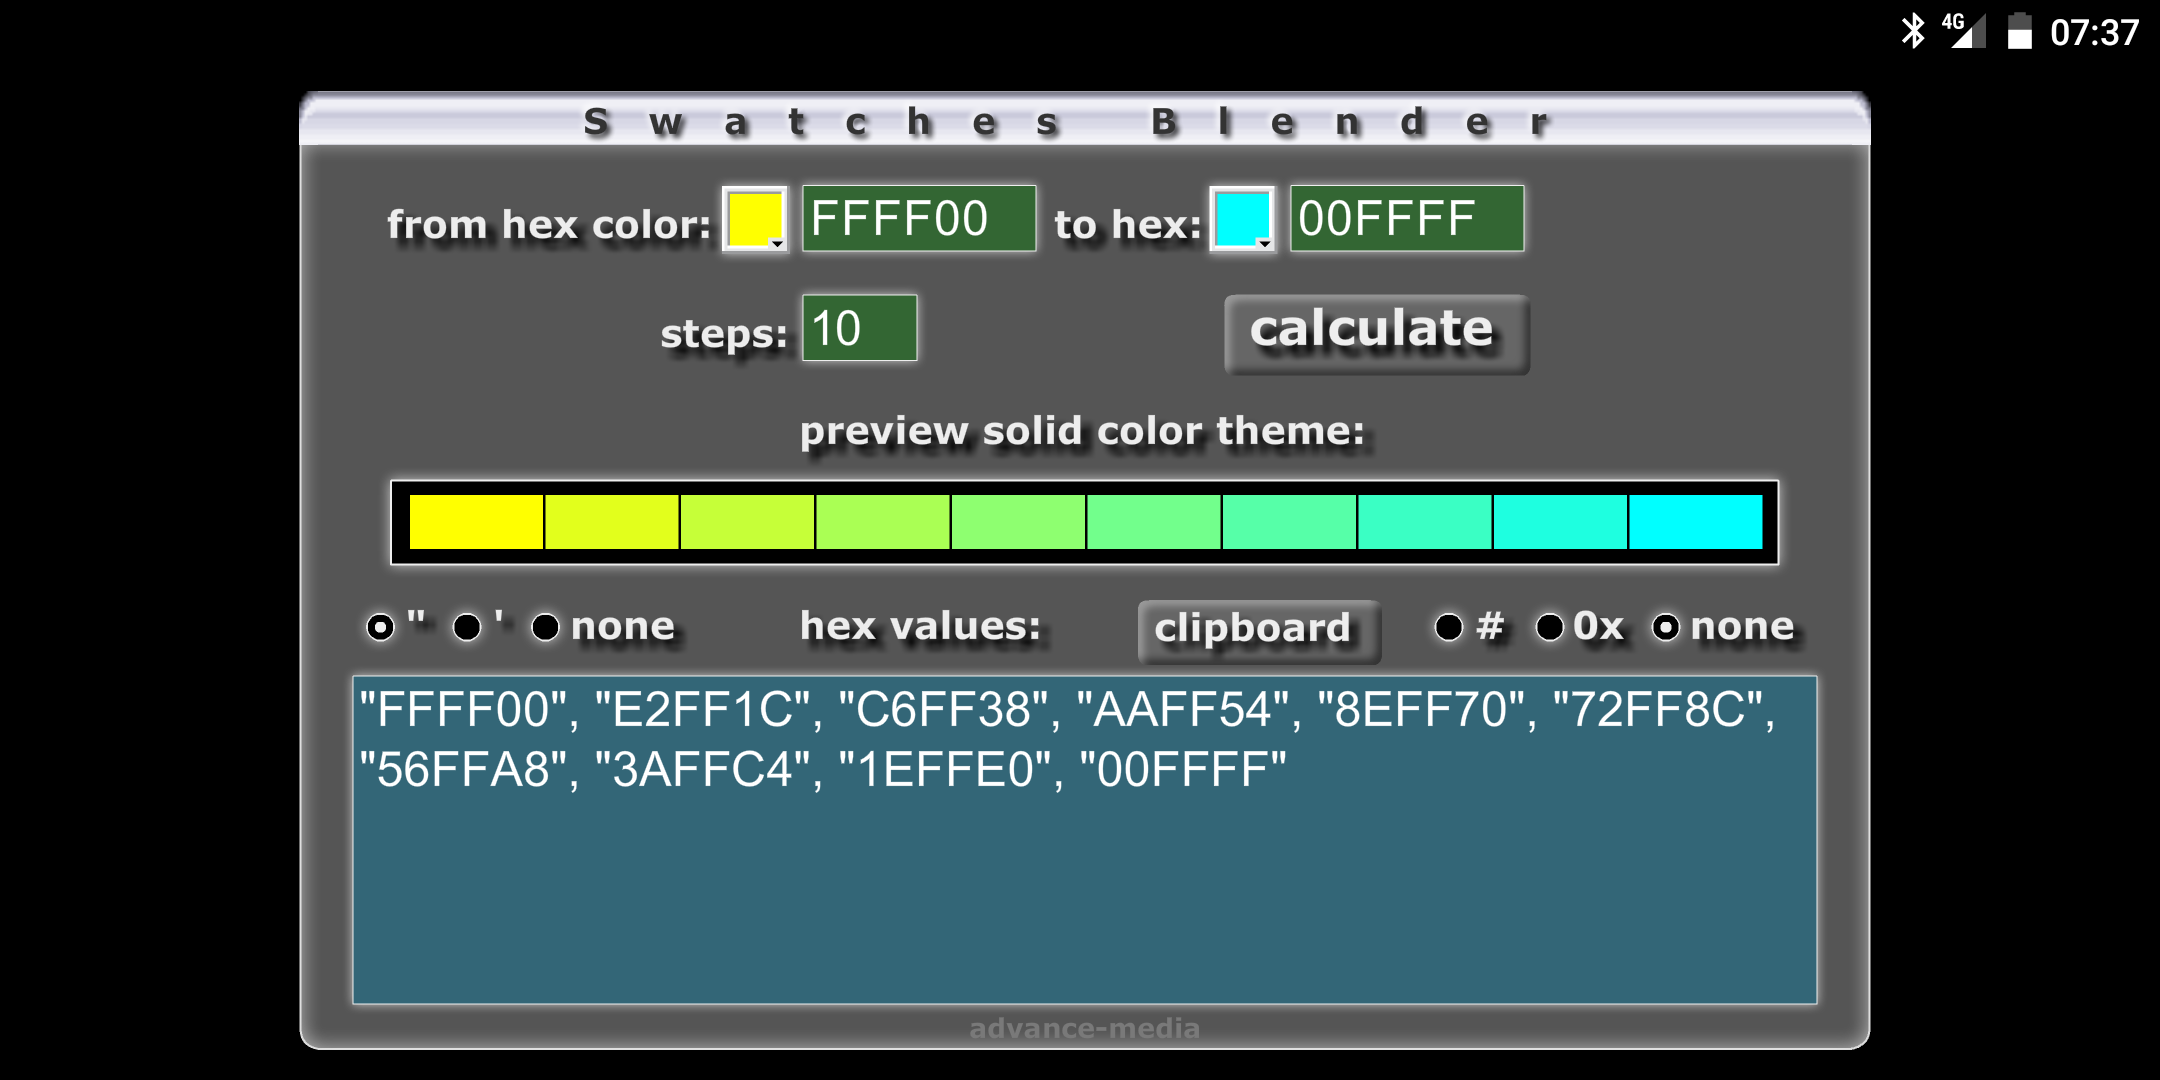
Task: Click the Bluetooth status icon
Action: click(x=1912, y=31)
